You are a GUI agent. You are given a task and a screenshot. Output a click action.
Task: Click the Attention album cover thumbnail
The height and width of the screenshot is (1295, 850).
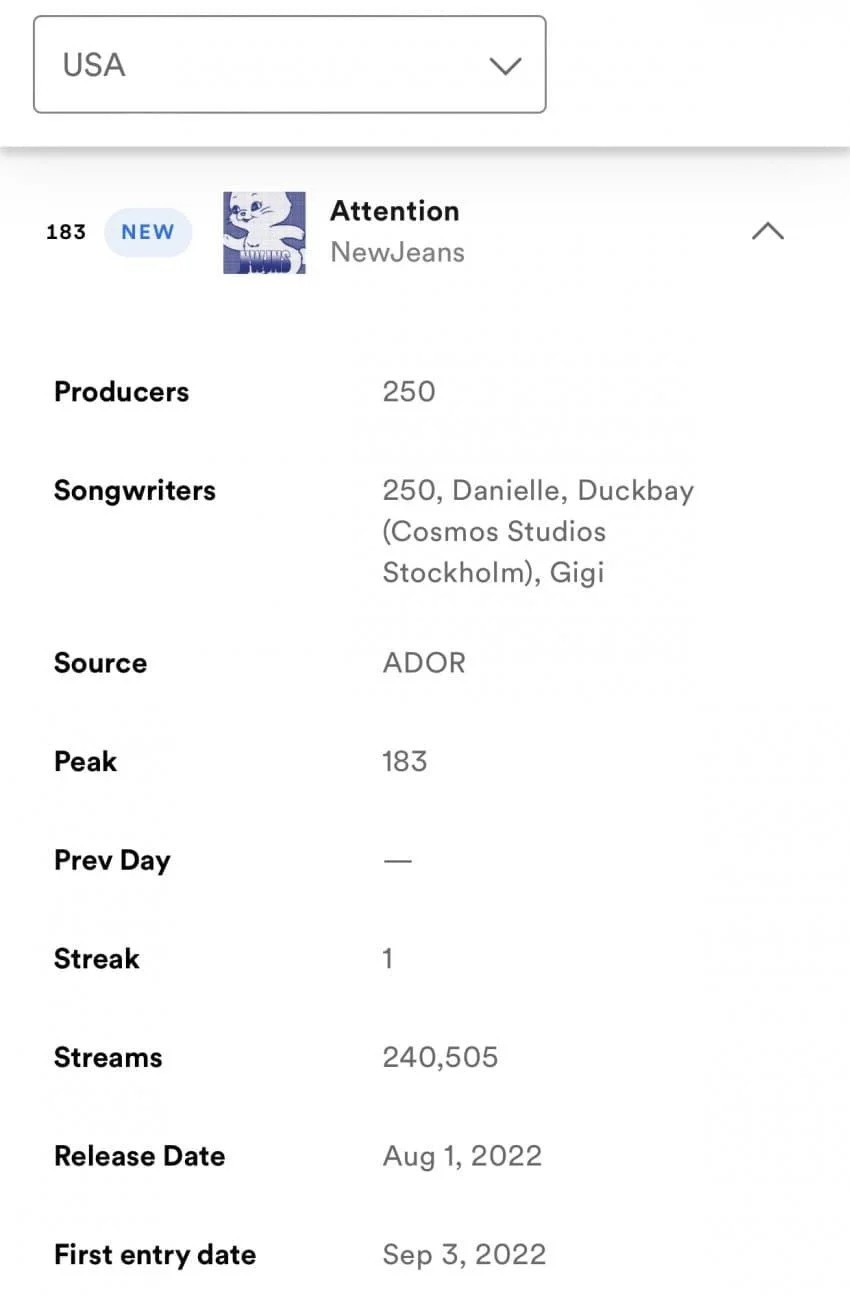[264, 232]
